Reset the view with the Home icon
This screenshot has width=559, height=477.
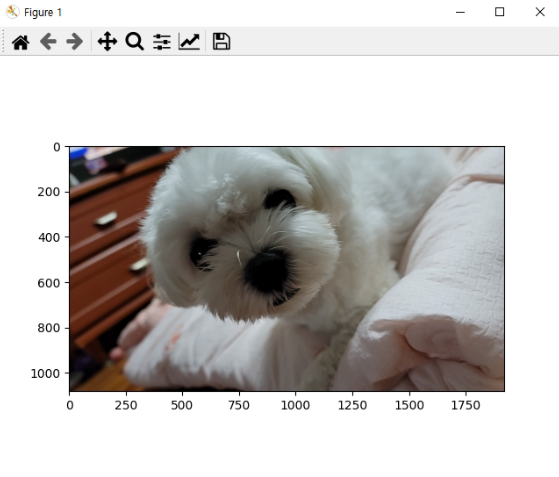(x=20, y=42)
